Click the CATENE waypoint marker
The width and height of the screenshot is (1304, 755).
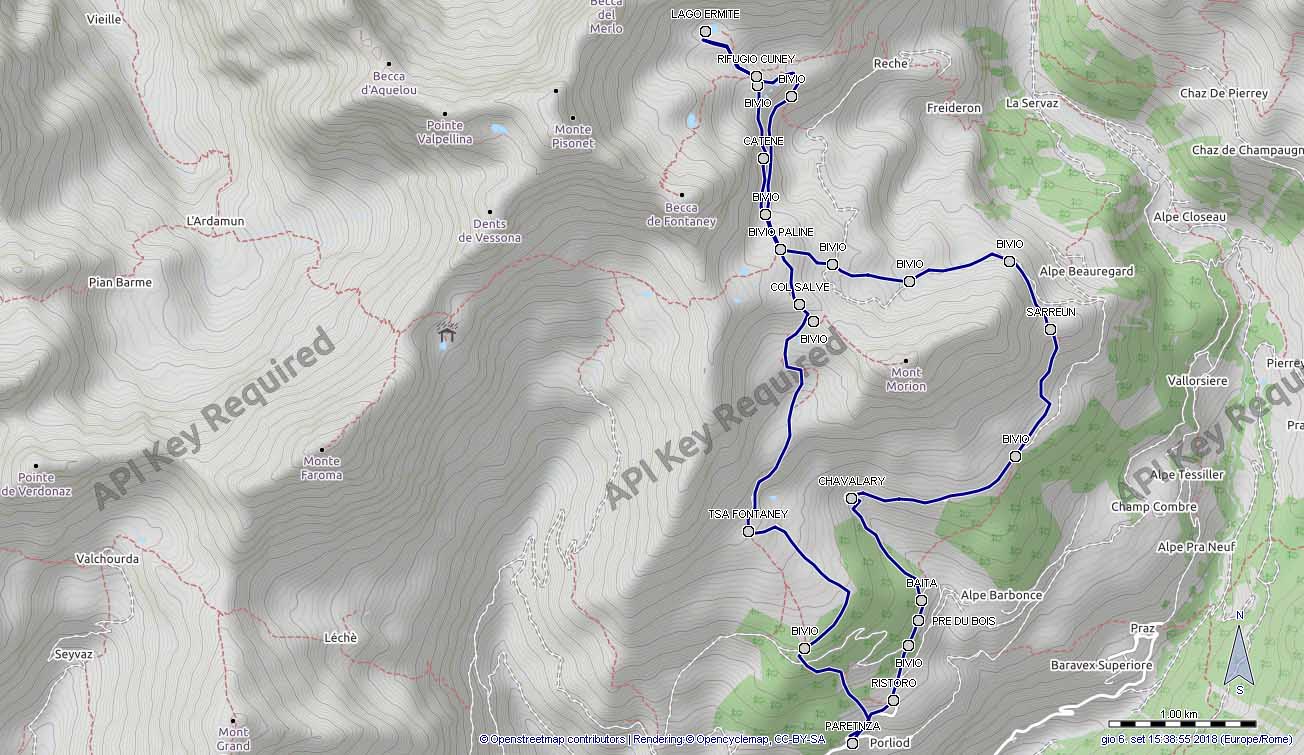[763, 158]
